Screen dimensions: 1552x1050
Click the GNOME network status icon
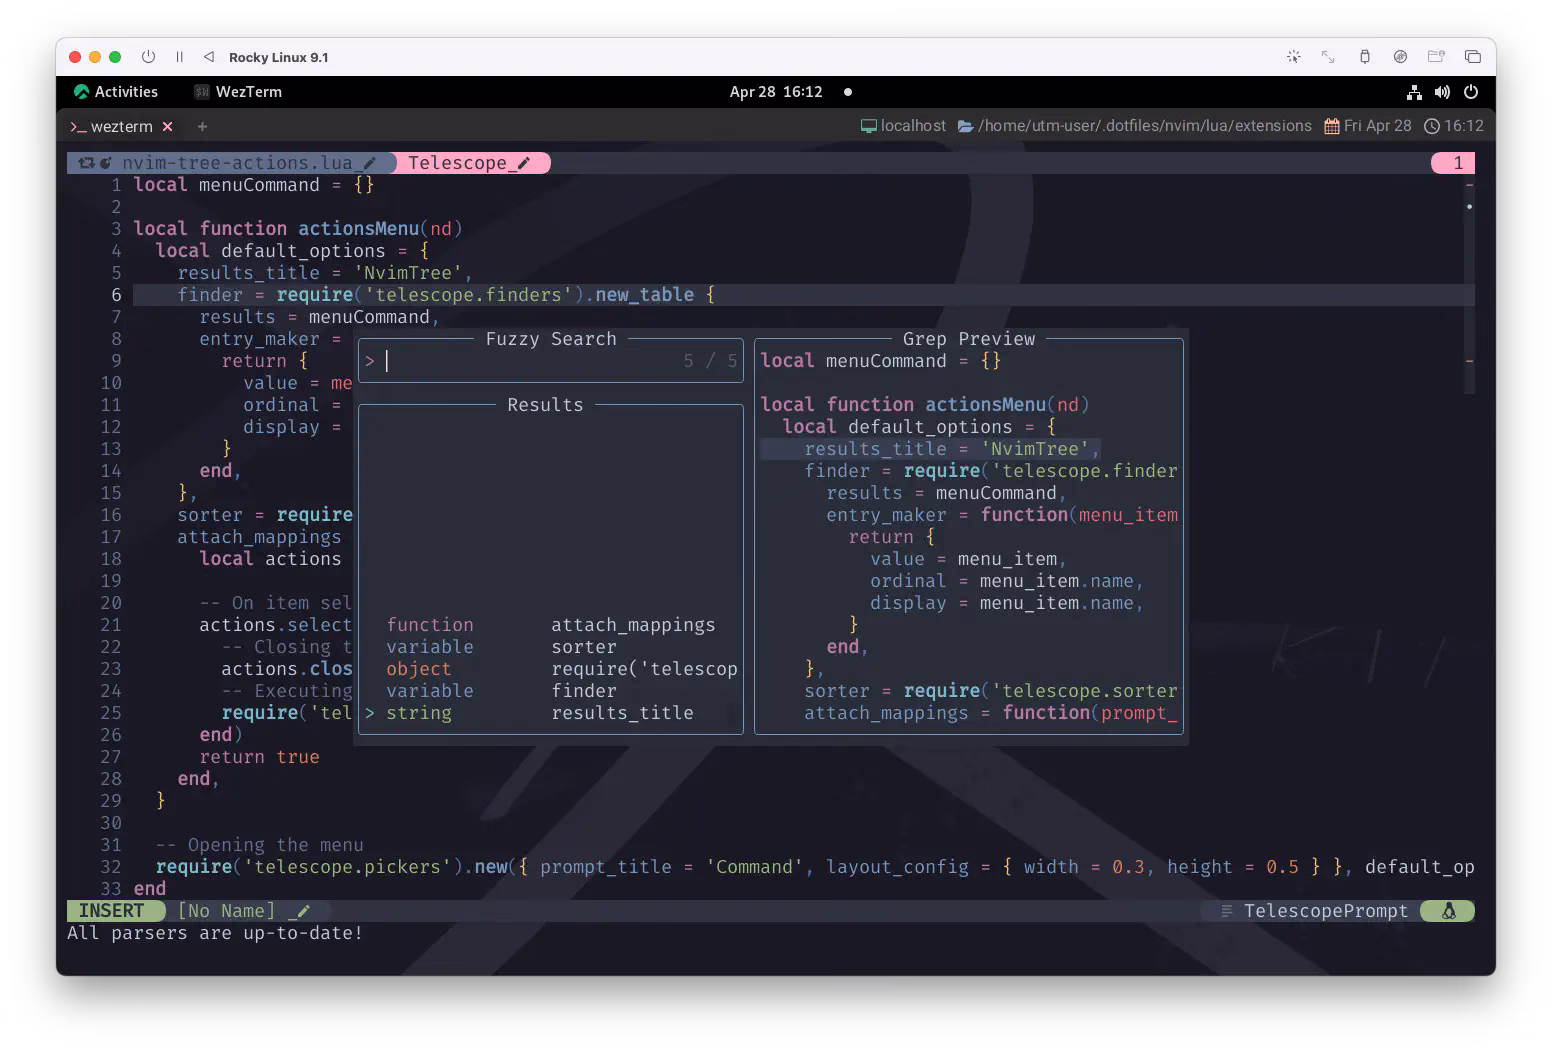pos(1414,92)
